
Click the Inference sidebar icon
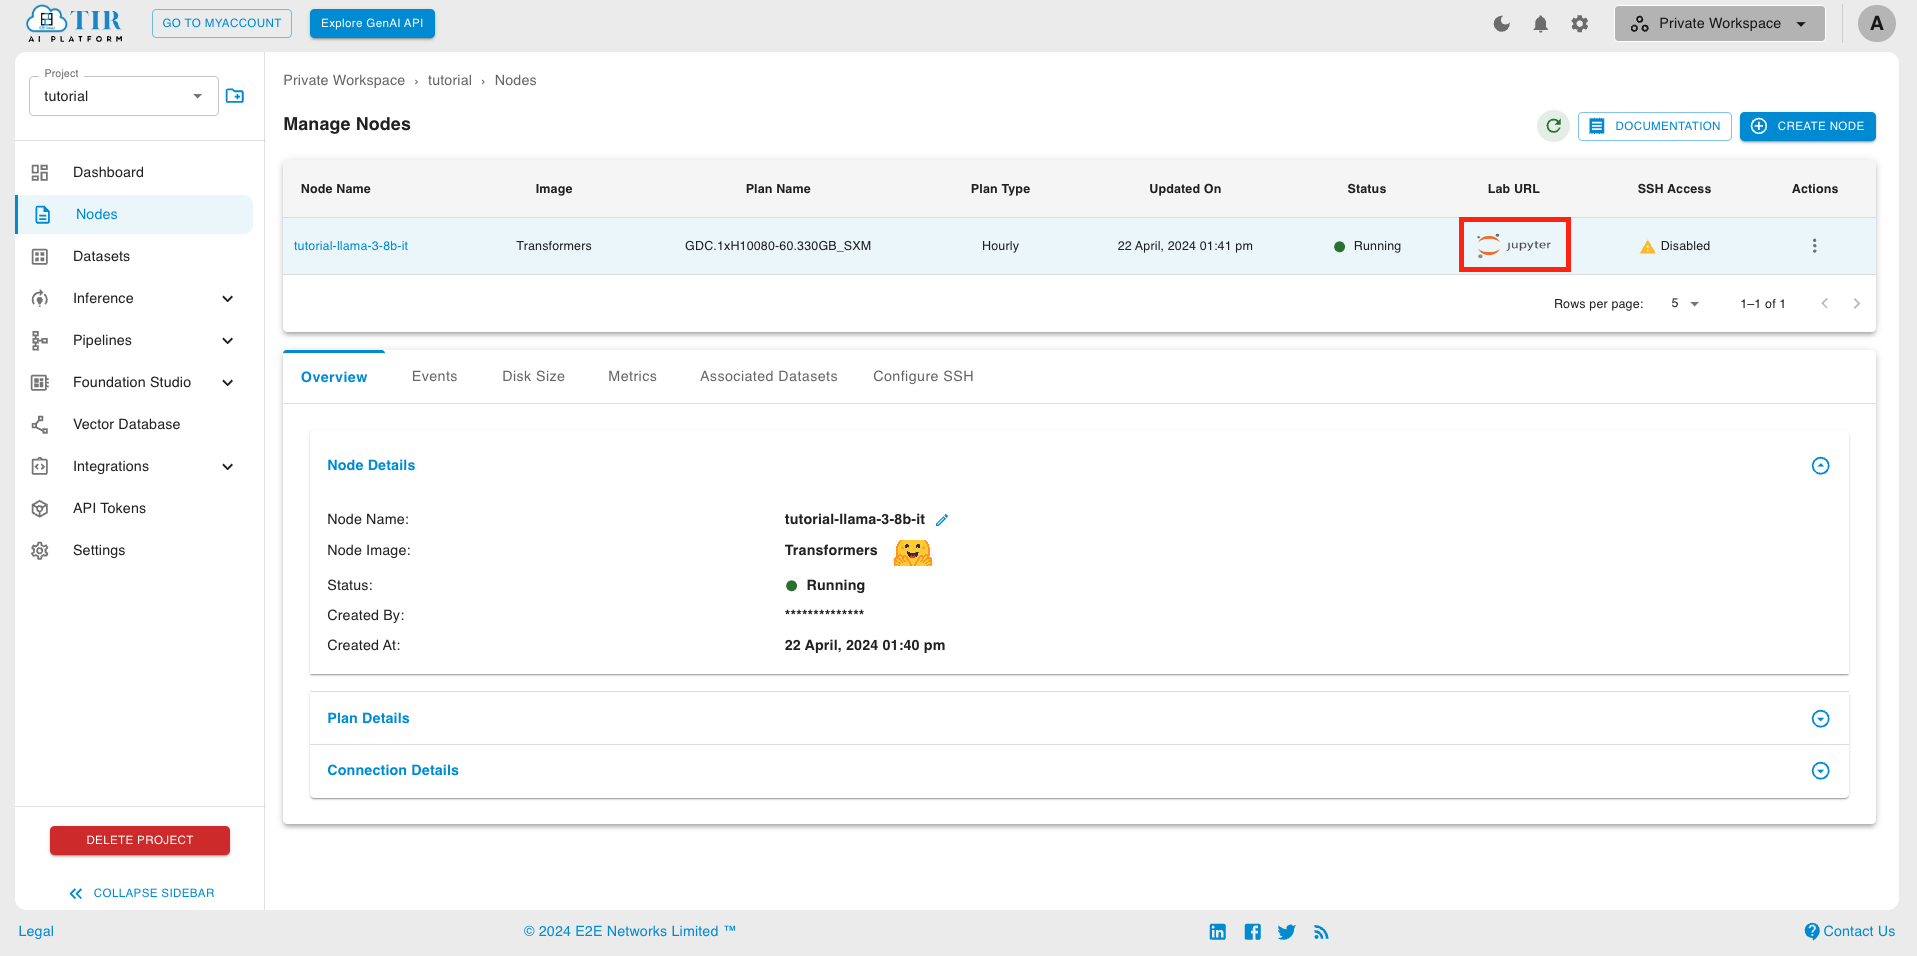click(40, 298)
